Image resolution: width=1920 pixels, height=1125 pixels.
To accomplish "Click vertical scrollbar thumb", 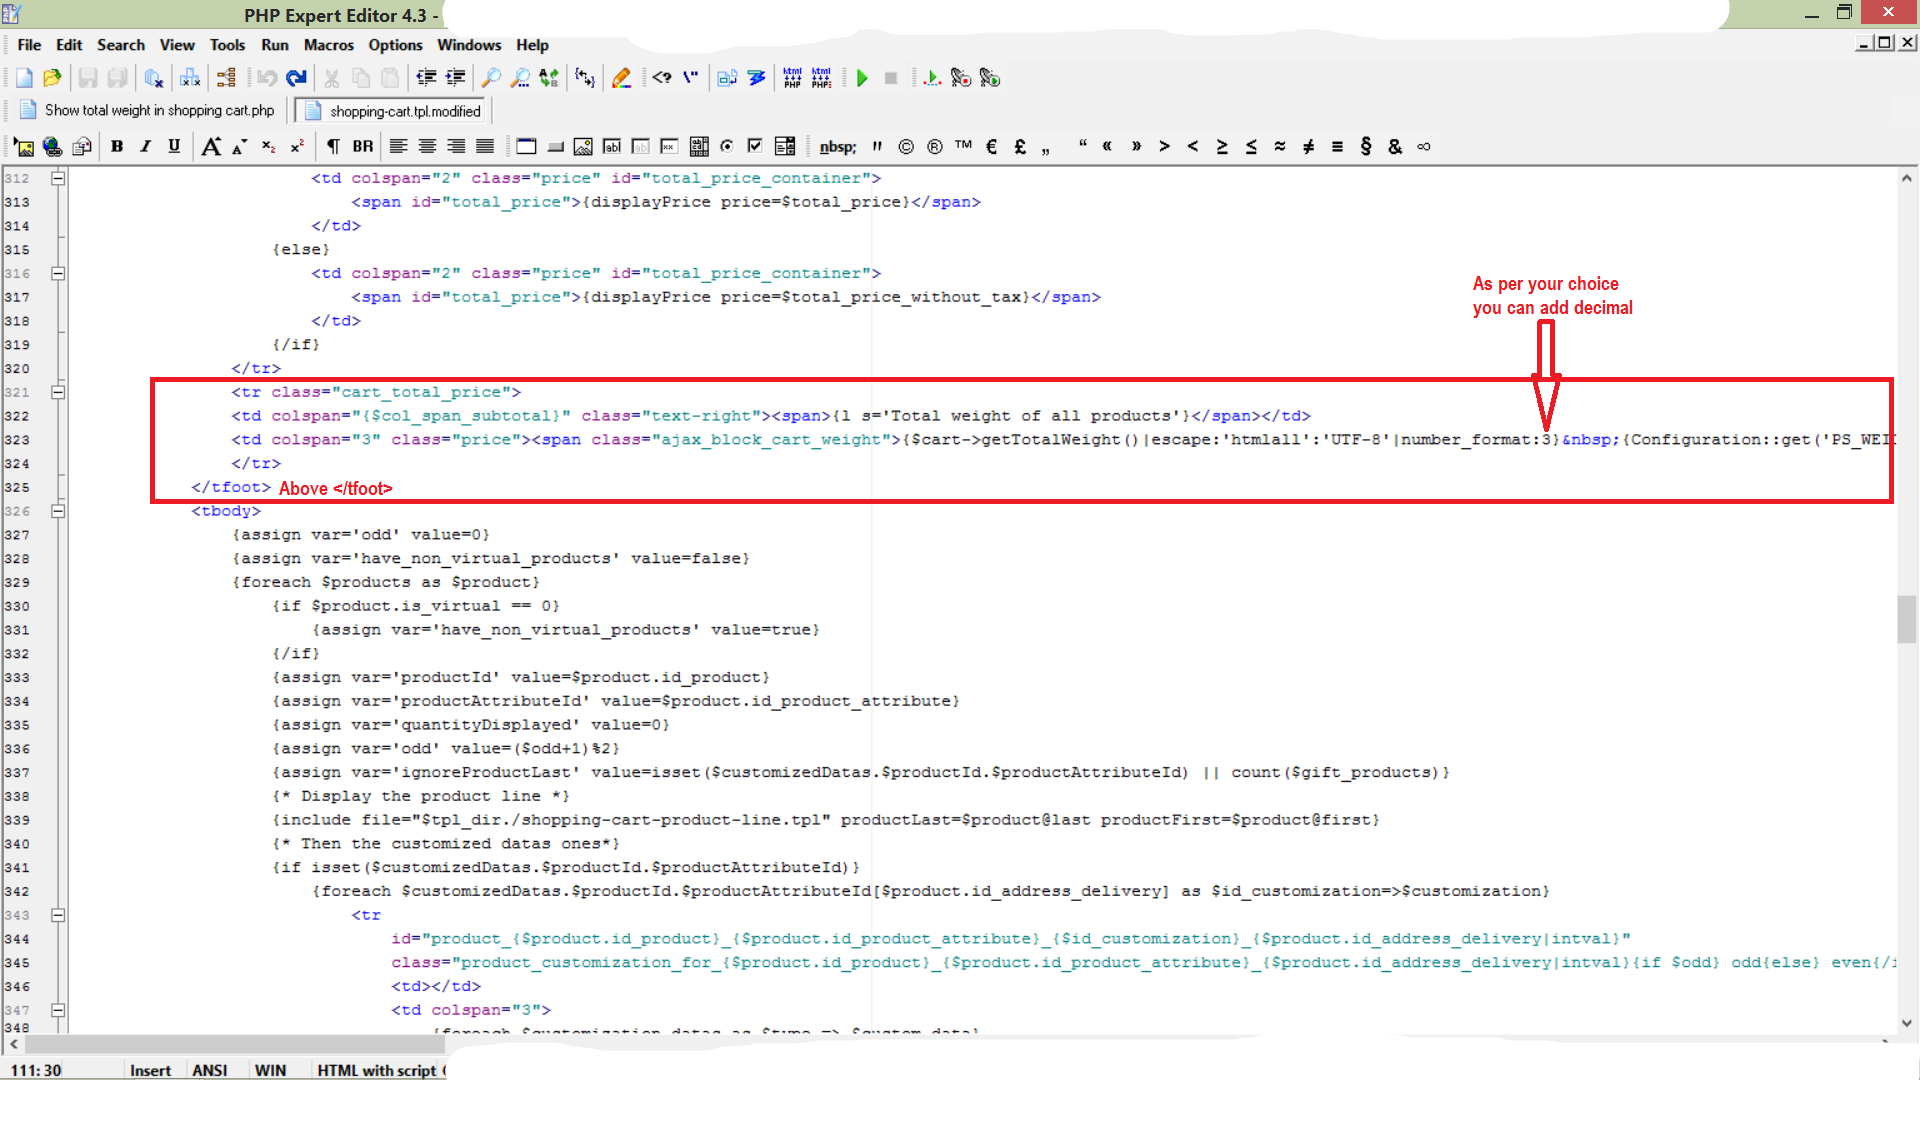I will point(1906,619).
